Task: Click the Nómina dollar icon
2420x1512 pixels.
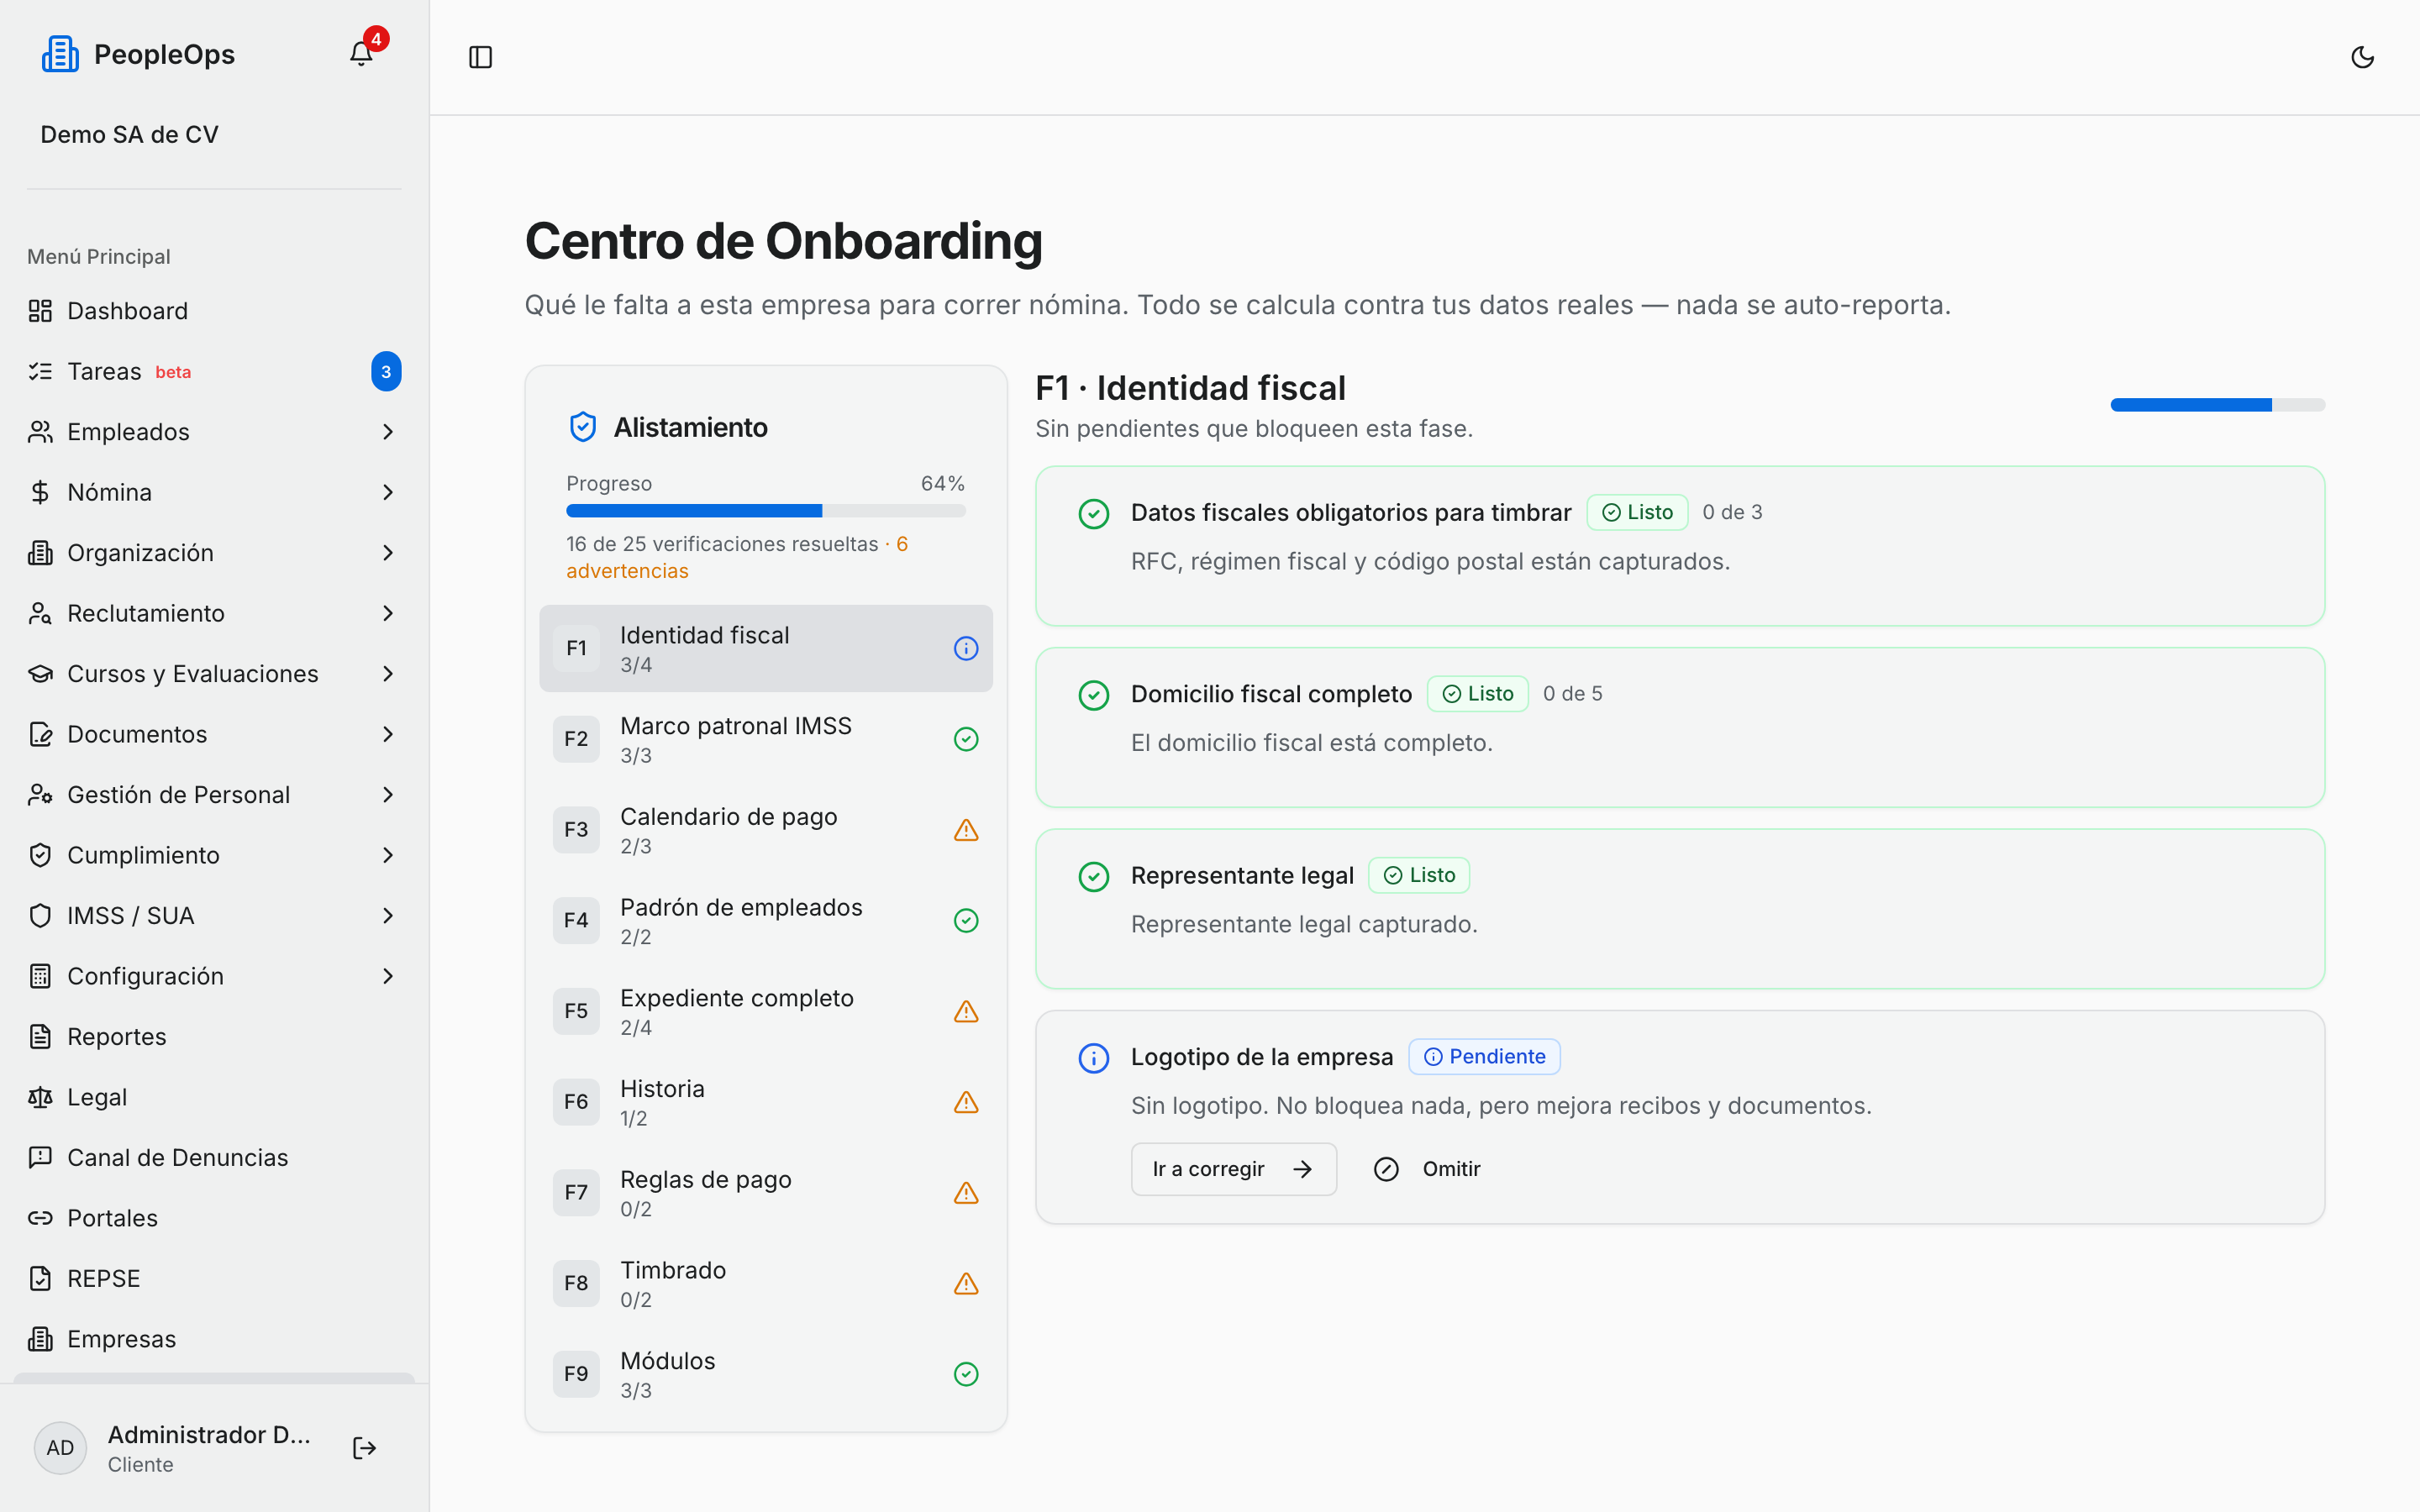Action: pyautogui.click(x=40, y=492)
